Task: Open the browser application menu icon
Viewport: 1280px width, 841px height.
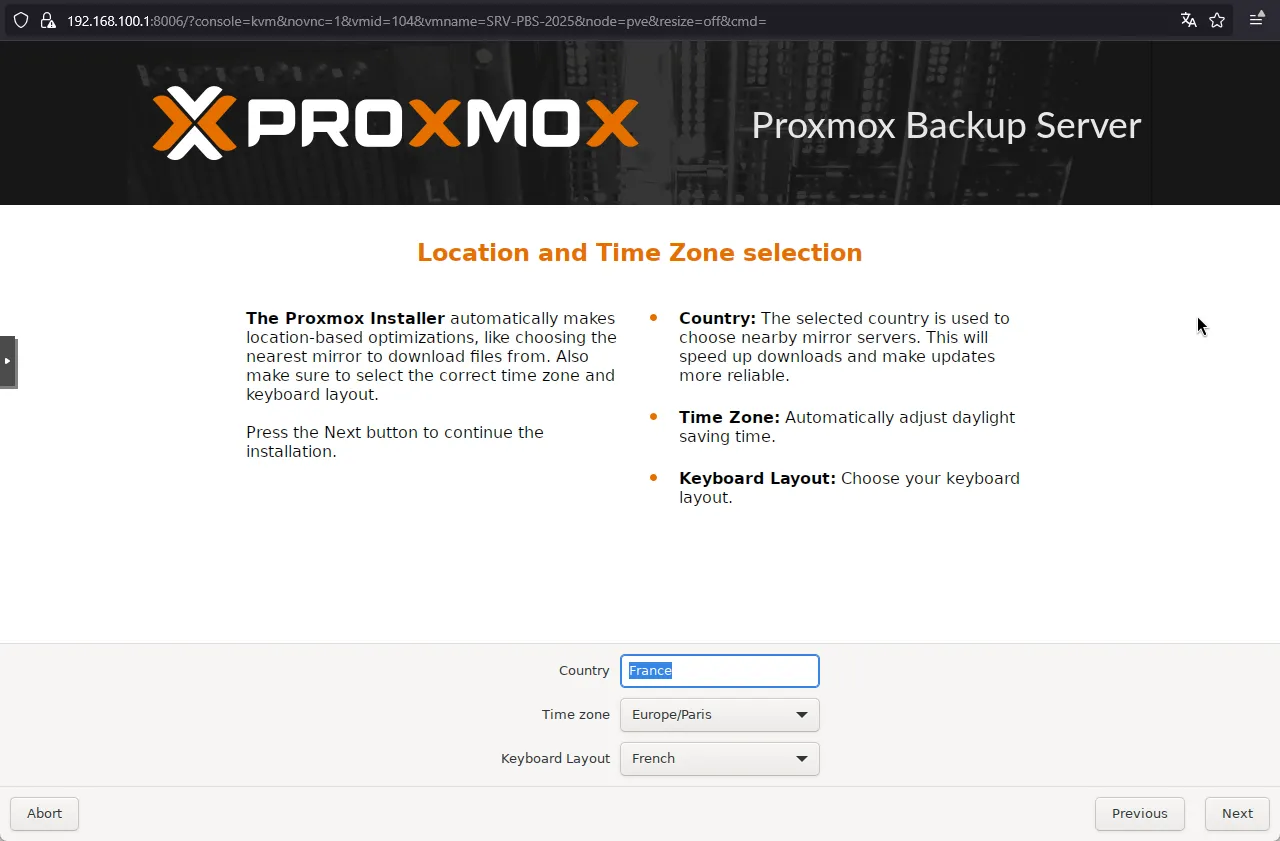Action: tap(1257, 20)
